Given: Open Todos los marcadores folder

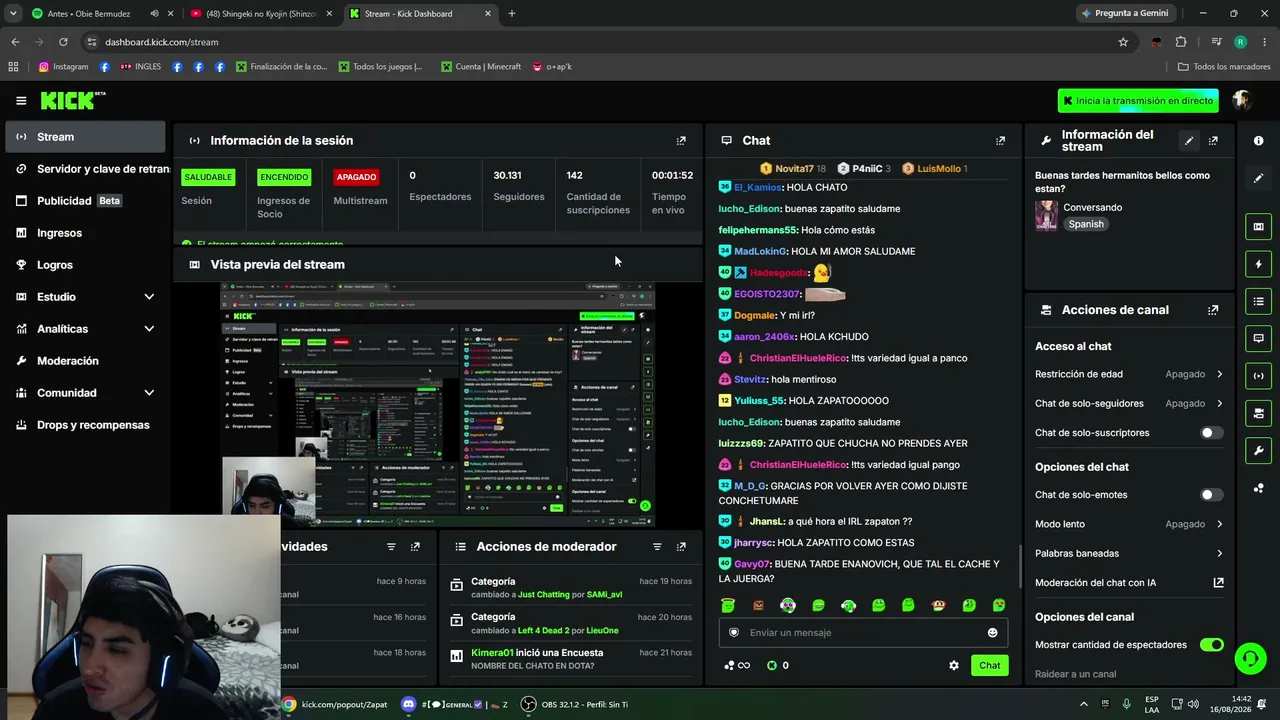Looking at the screenshot, I should 1224,67.
